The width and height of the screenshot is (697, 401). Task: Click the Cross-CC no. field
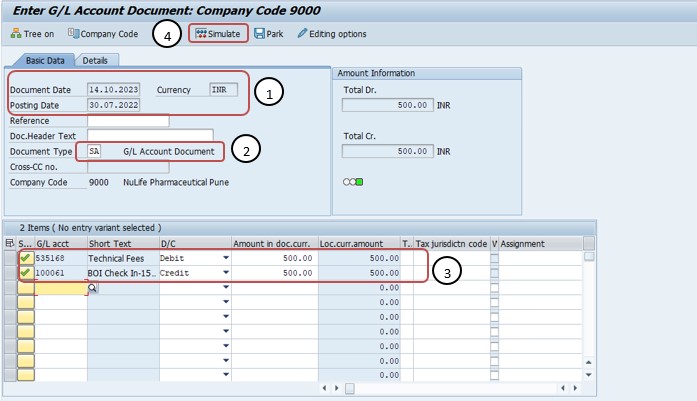pos(128,167)
